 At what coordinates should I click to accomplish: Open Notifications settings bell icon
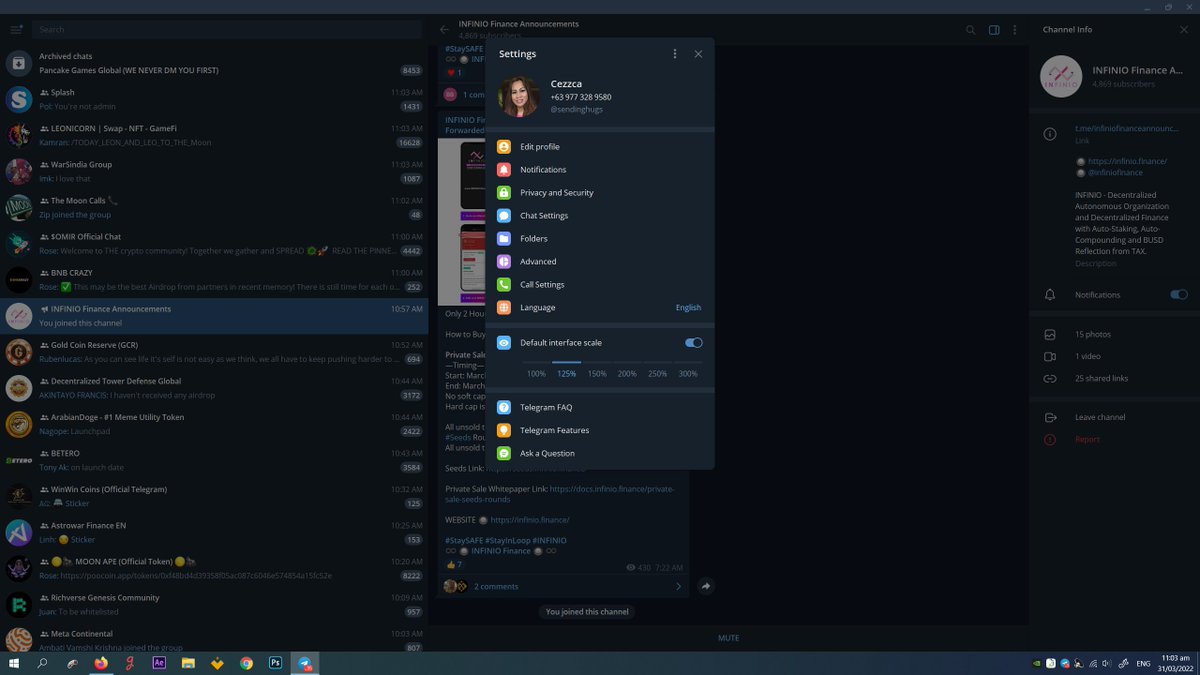tap(504, 170)
